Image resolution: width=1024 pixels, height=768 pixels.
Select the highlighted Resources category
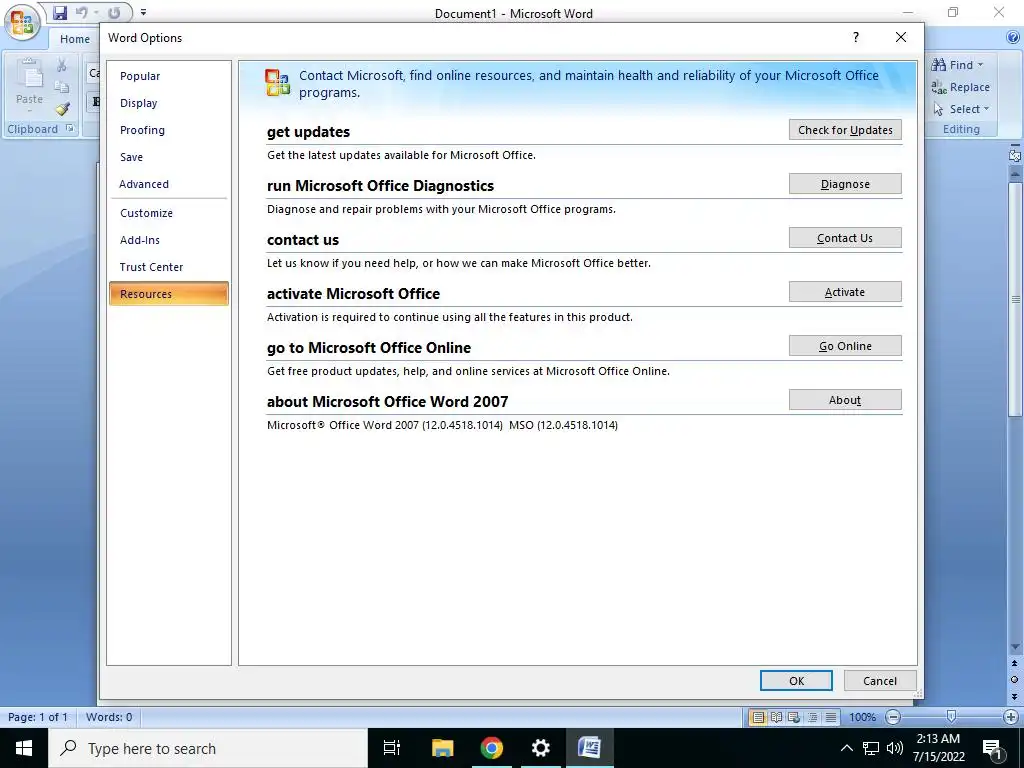pos(168,294)
